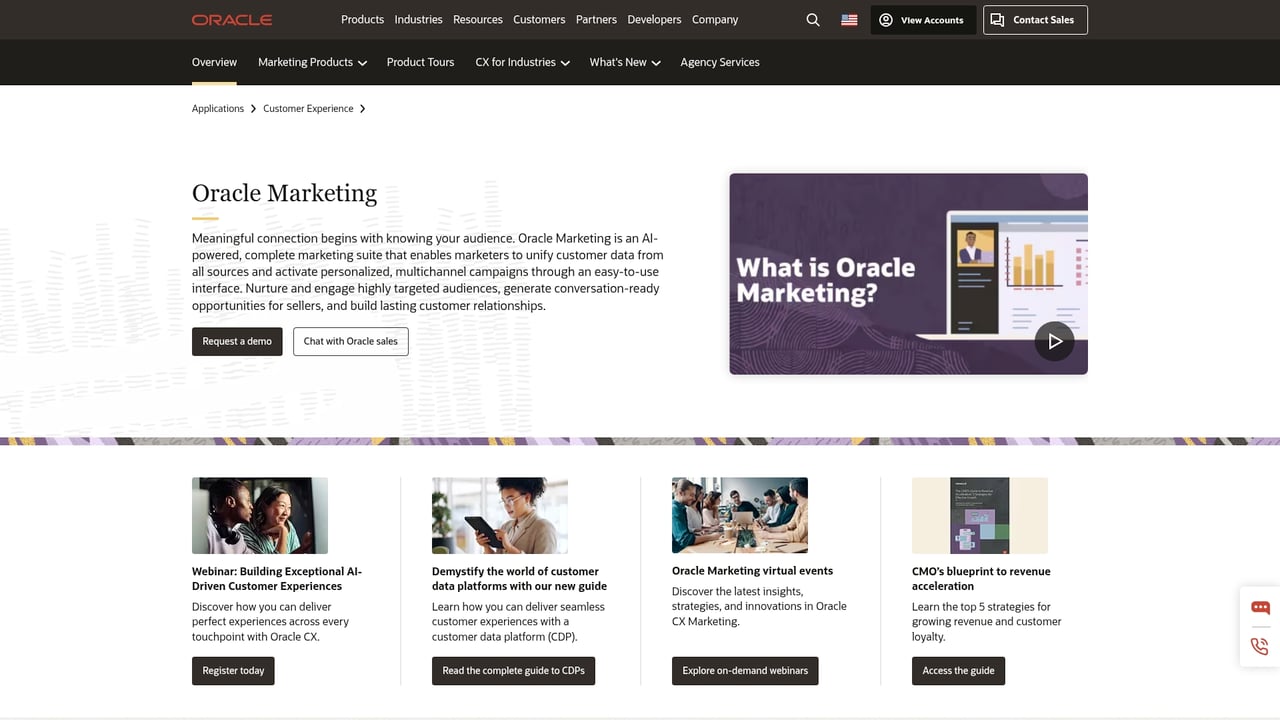This screenshot has height=720, width=1280.
Task: Open the red live chat bubble icon
Action: click(x=1259, y=607)
